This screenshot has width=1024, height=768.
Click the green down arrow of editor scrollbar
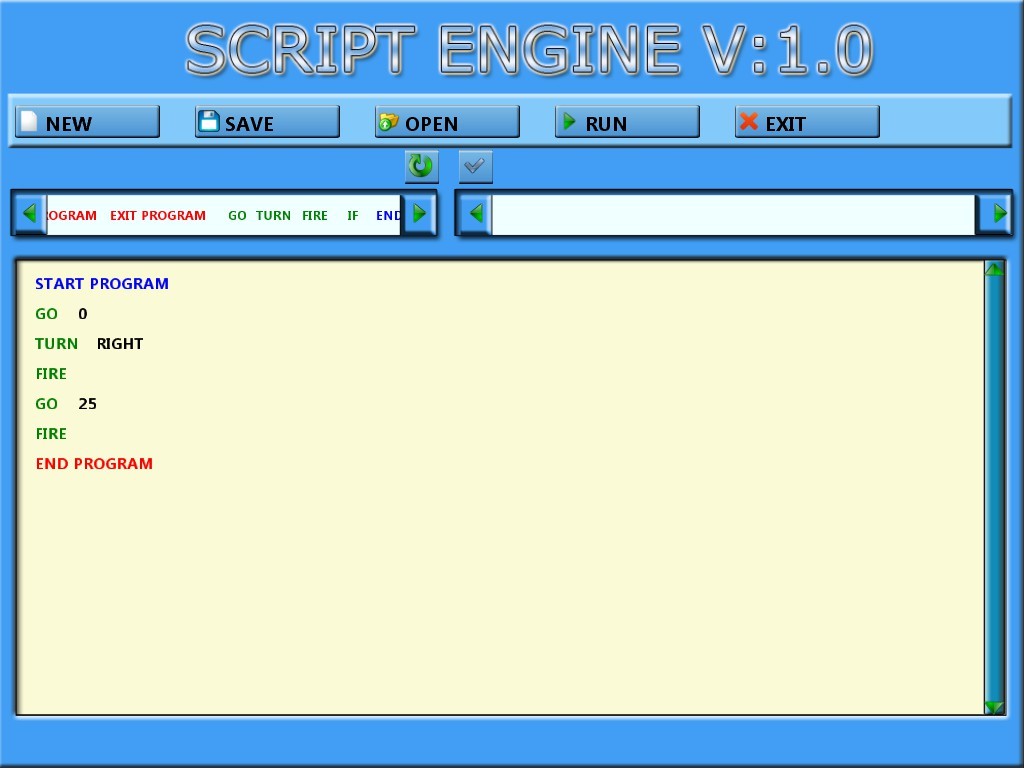point(992,707)
